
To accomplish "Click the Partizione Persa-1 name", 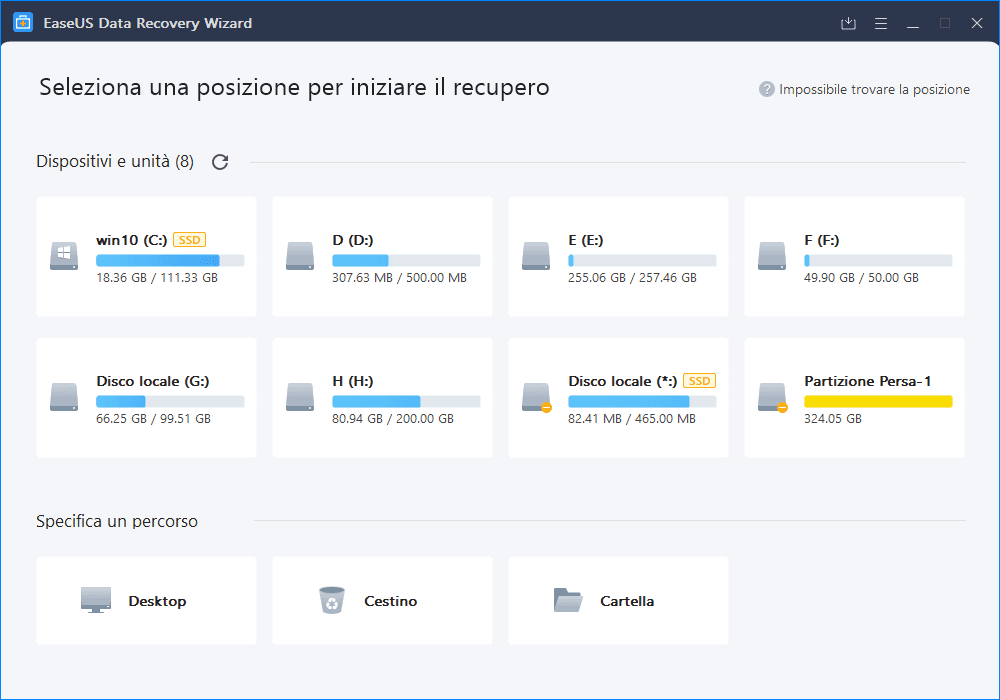I will pyautogui.click(x=867, y=381).
